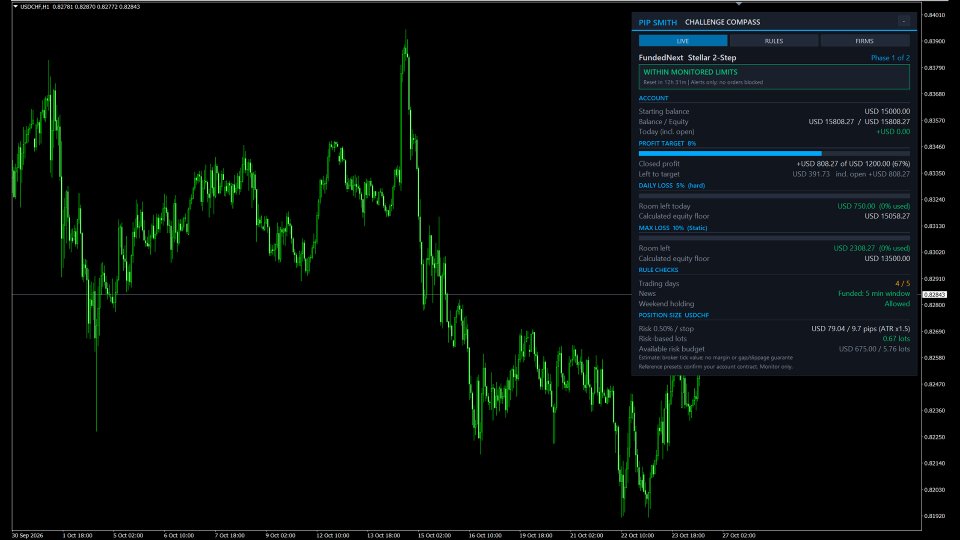Click the Max Loss usage bar
The height and width of the screenshot is (540, 960).
(x=774, y=238)
